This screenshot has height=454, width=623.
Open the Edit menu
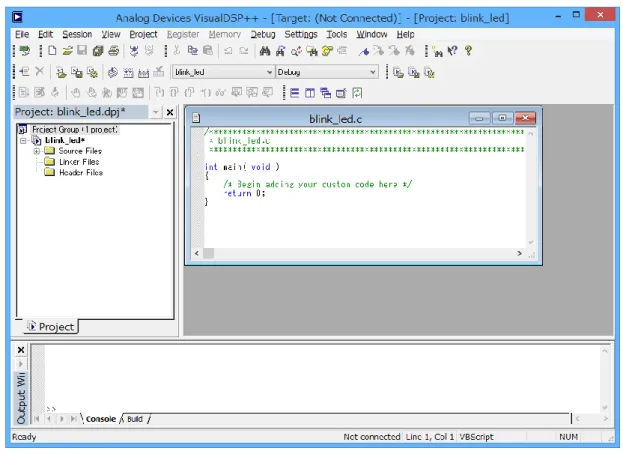45,35
